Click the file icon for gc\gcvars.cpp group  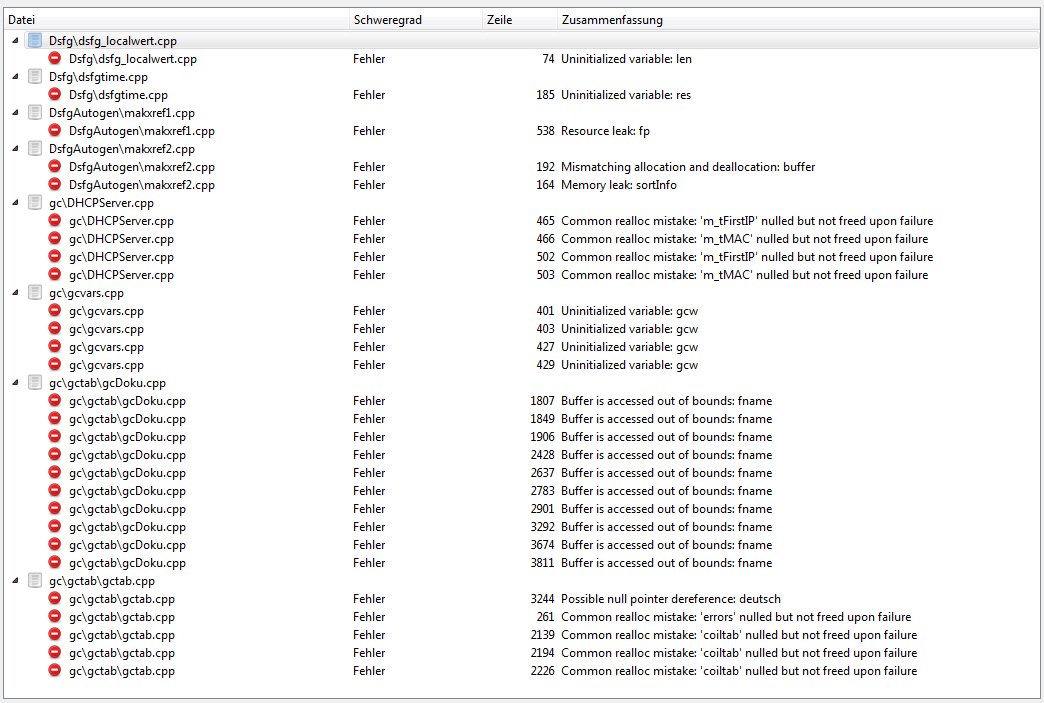(x=35, y=293)
